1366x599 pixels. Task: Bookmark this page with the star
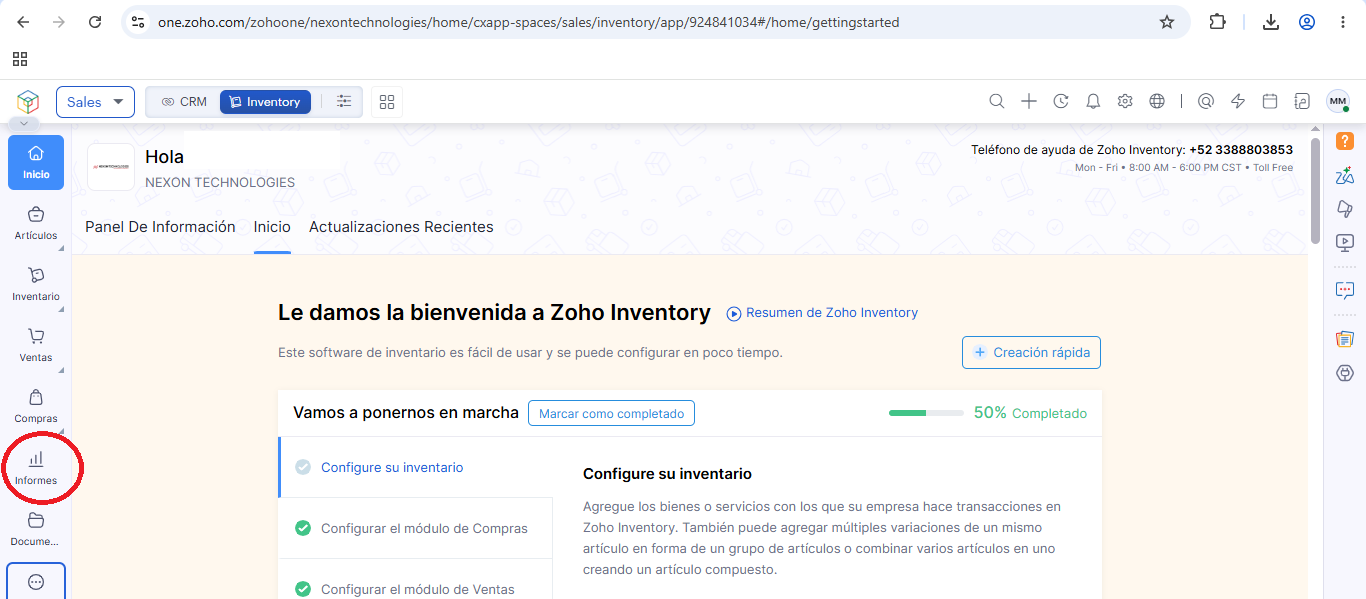[x=1167, y=22]
